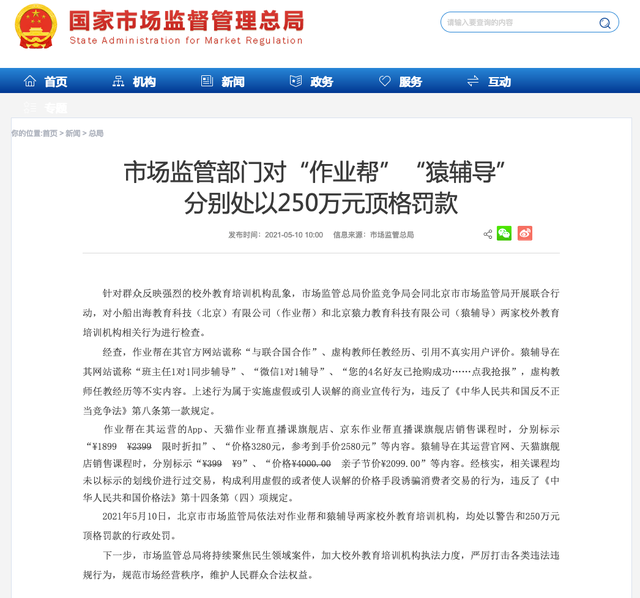The width and height of the screenshot is (640, 598).
Task: Click the struck-through price ¥4000.00
Action: click(311, 464)
